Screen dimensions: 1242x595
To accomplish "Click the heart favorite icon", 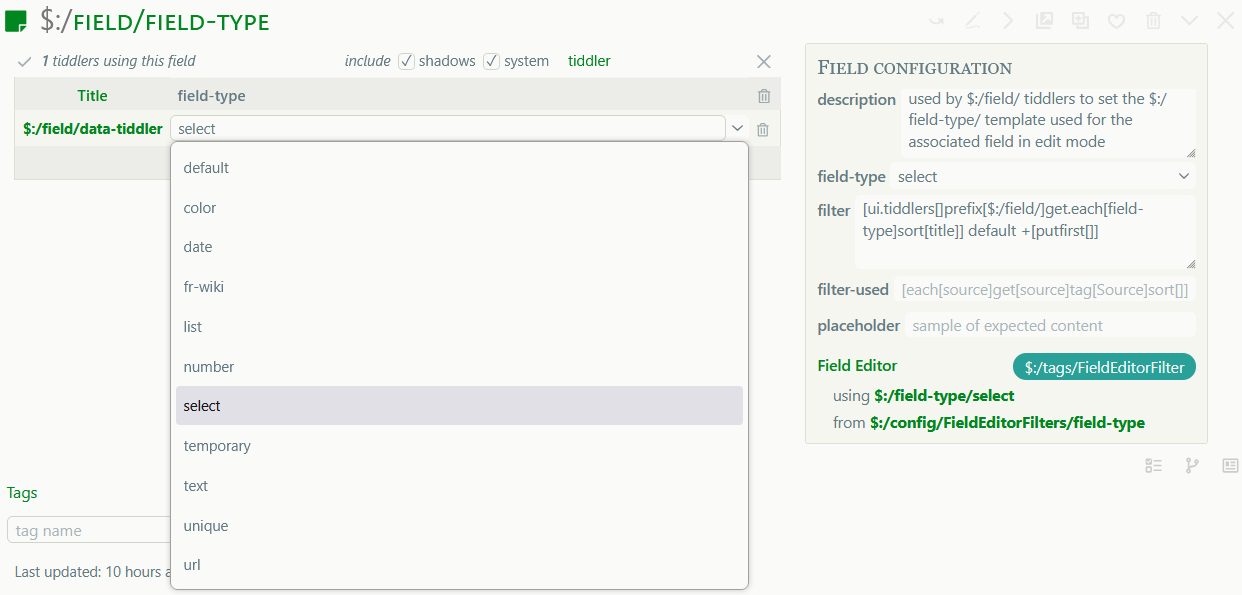I will coord(1117,21).
